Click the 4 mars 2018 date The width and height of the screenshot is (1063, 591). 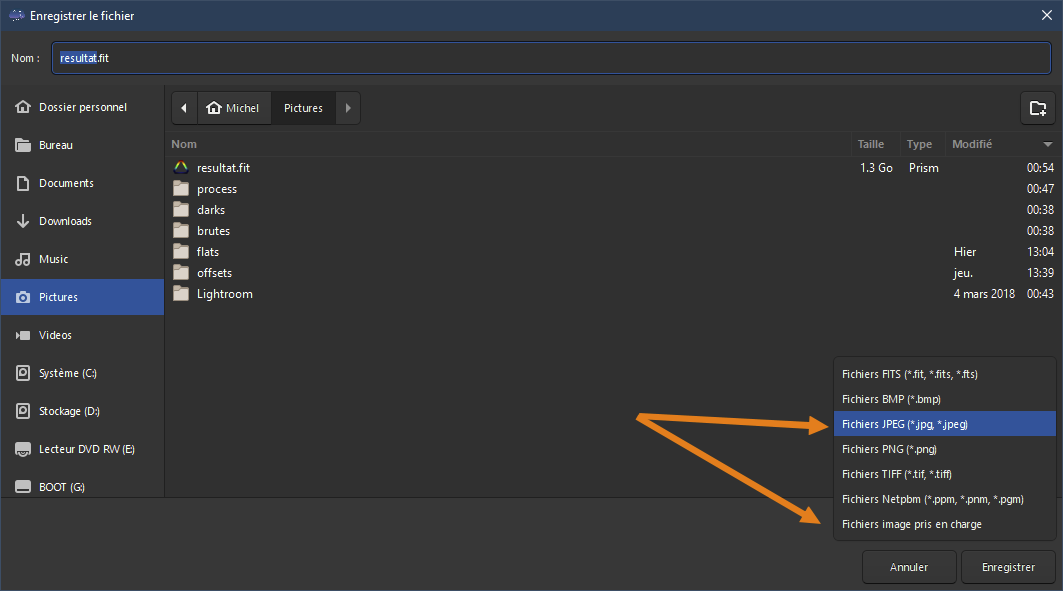point(984,294)
